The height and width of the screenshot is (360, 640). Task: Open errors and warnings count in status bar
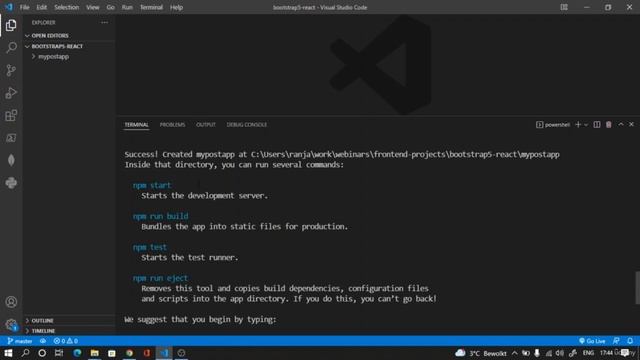66,341
